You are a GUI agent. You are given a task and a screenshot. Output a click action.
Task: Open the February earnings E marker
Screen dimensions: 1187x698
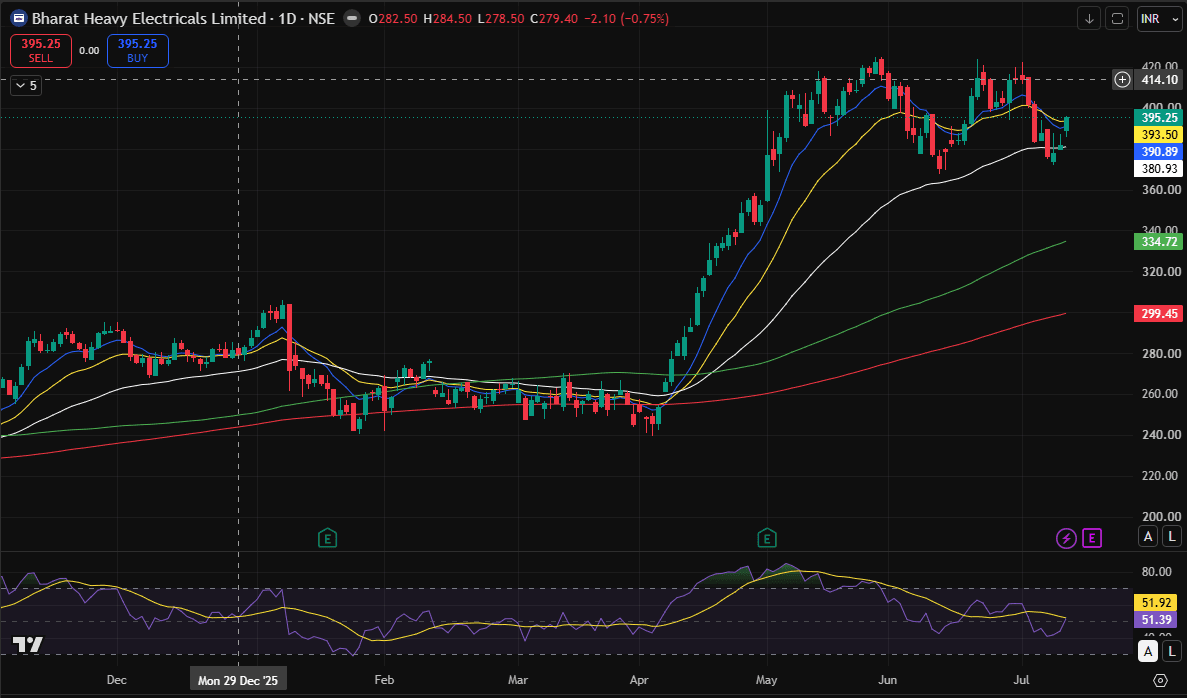327,538
